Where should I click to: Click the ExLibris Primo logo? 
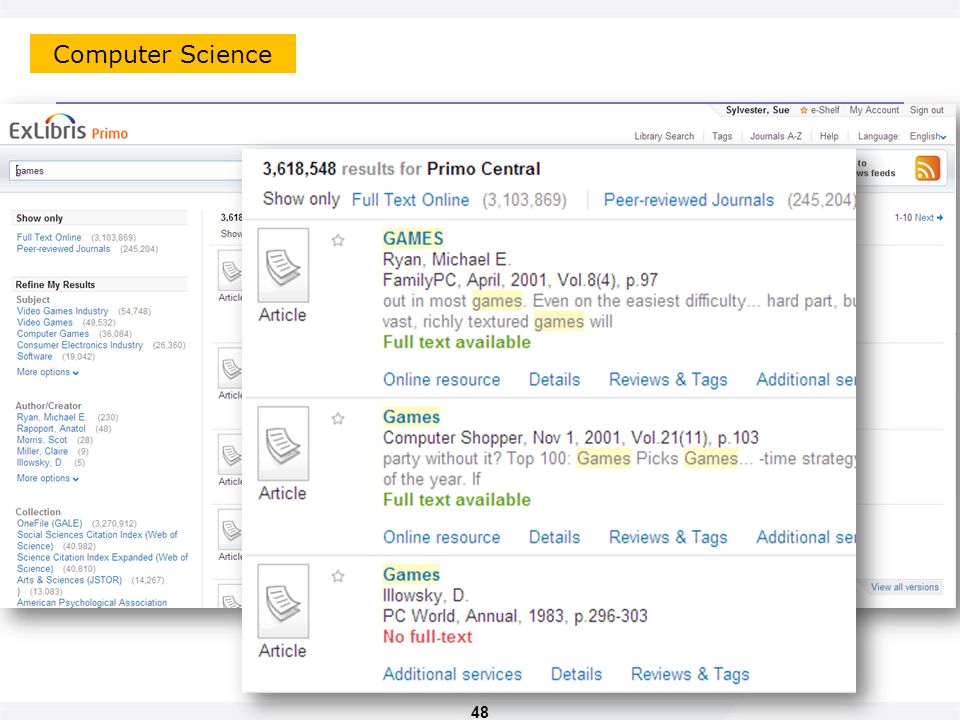tap(69, 128)
